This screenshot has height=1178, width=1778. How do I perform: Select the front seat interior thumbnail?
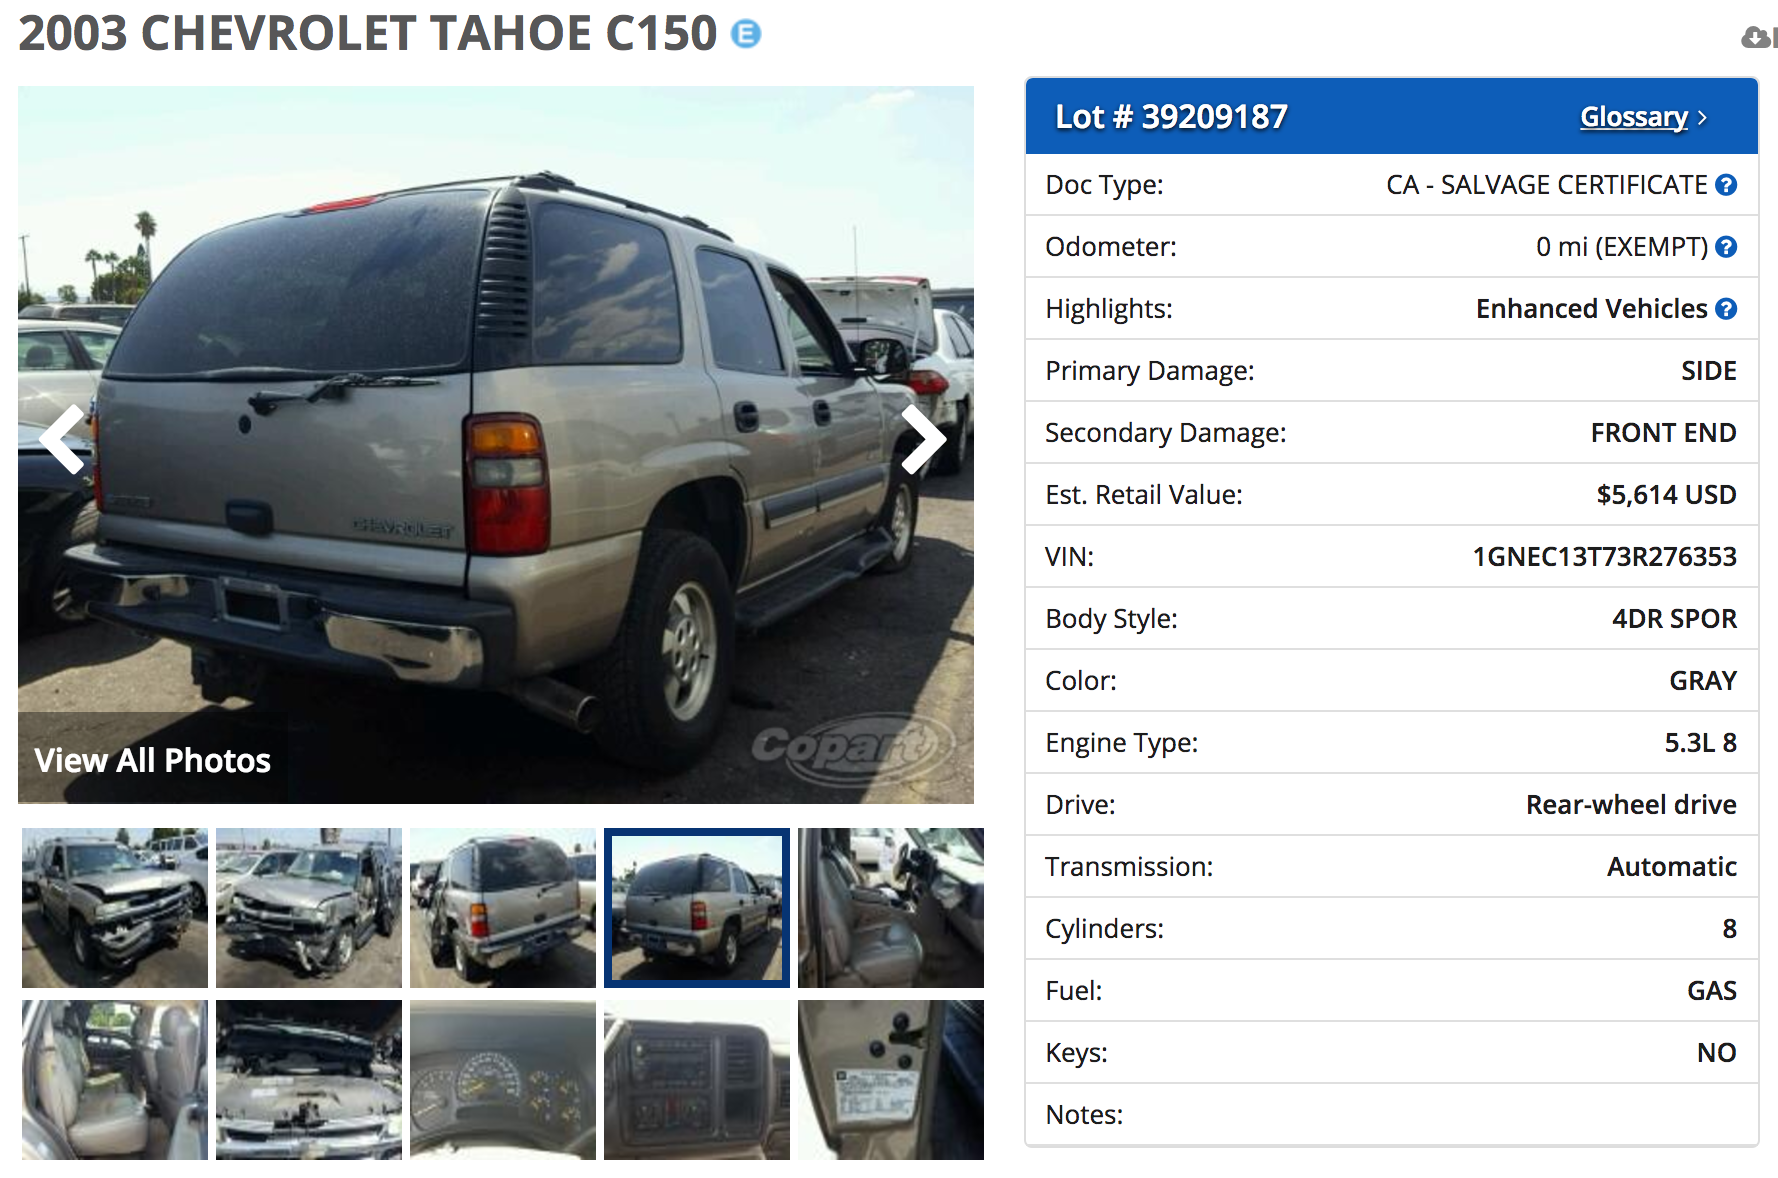[x=891, y=908]
